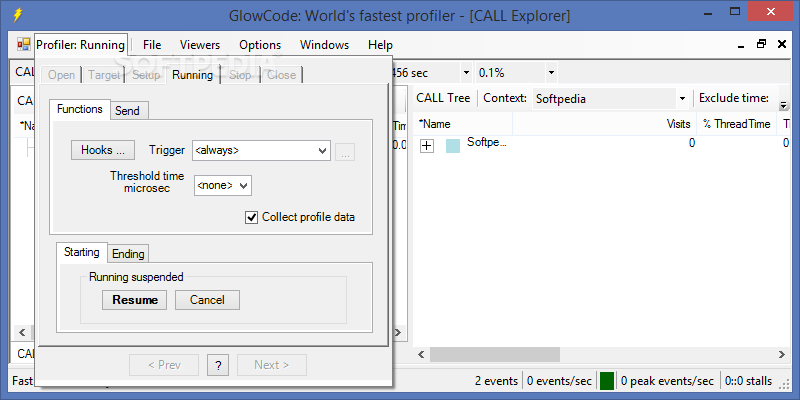Uncheck Collect profile data
Screen dimensions: 800x400
pos(252,217)
